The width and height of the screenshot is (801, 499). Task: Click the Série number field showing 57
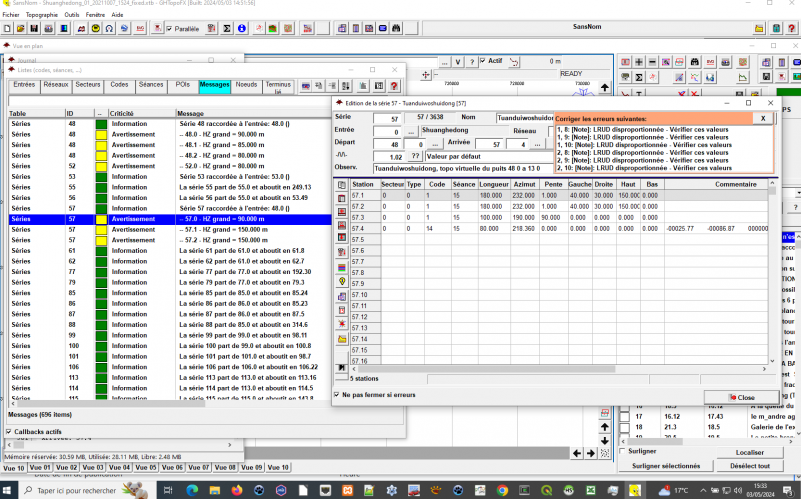pyautogui.click(x=387, y=119)
